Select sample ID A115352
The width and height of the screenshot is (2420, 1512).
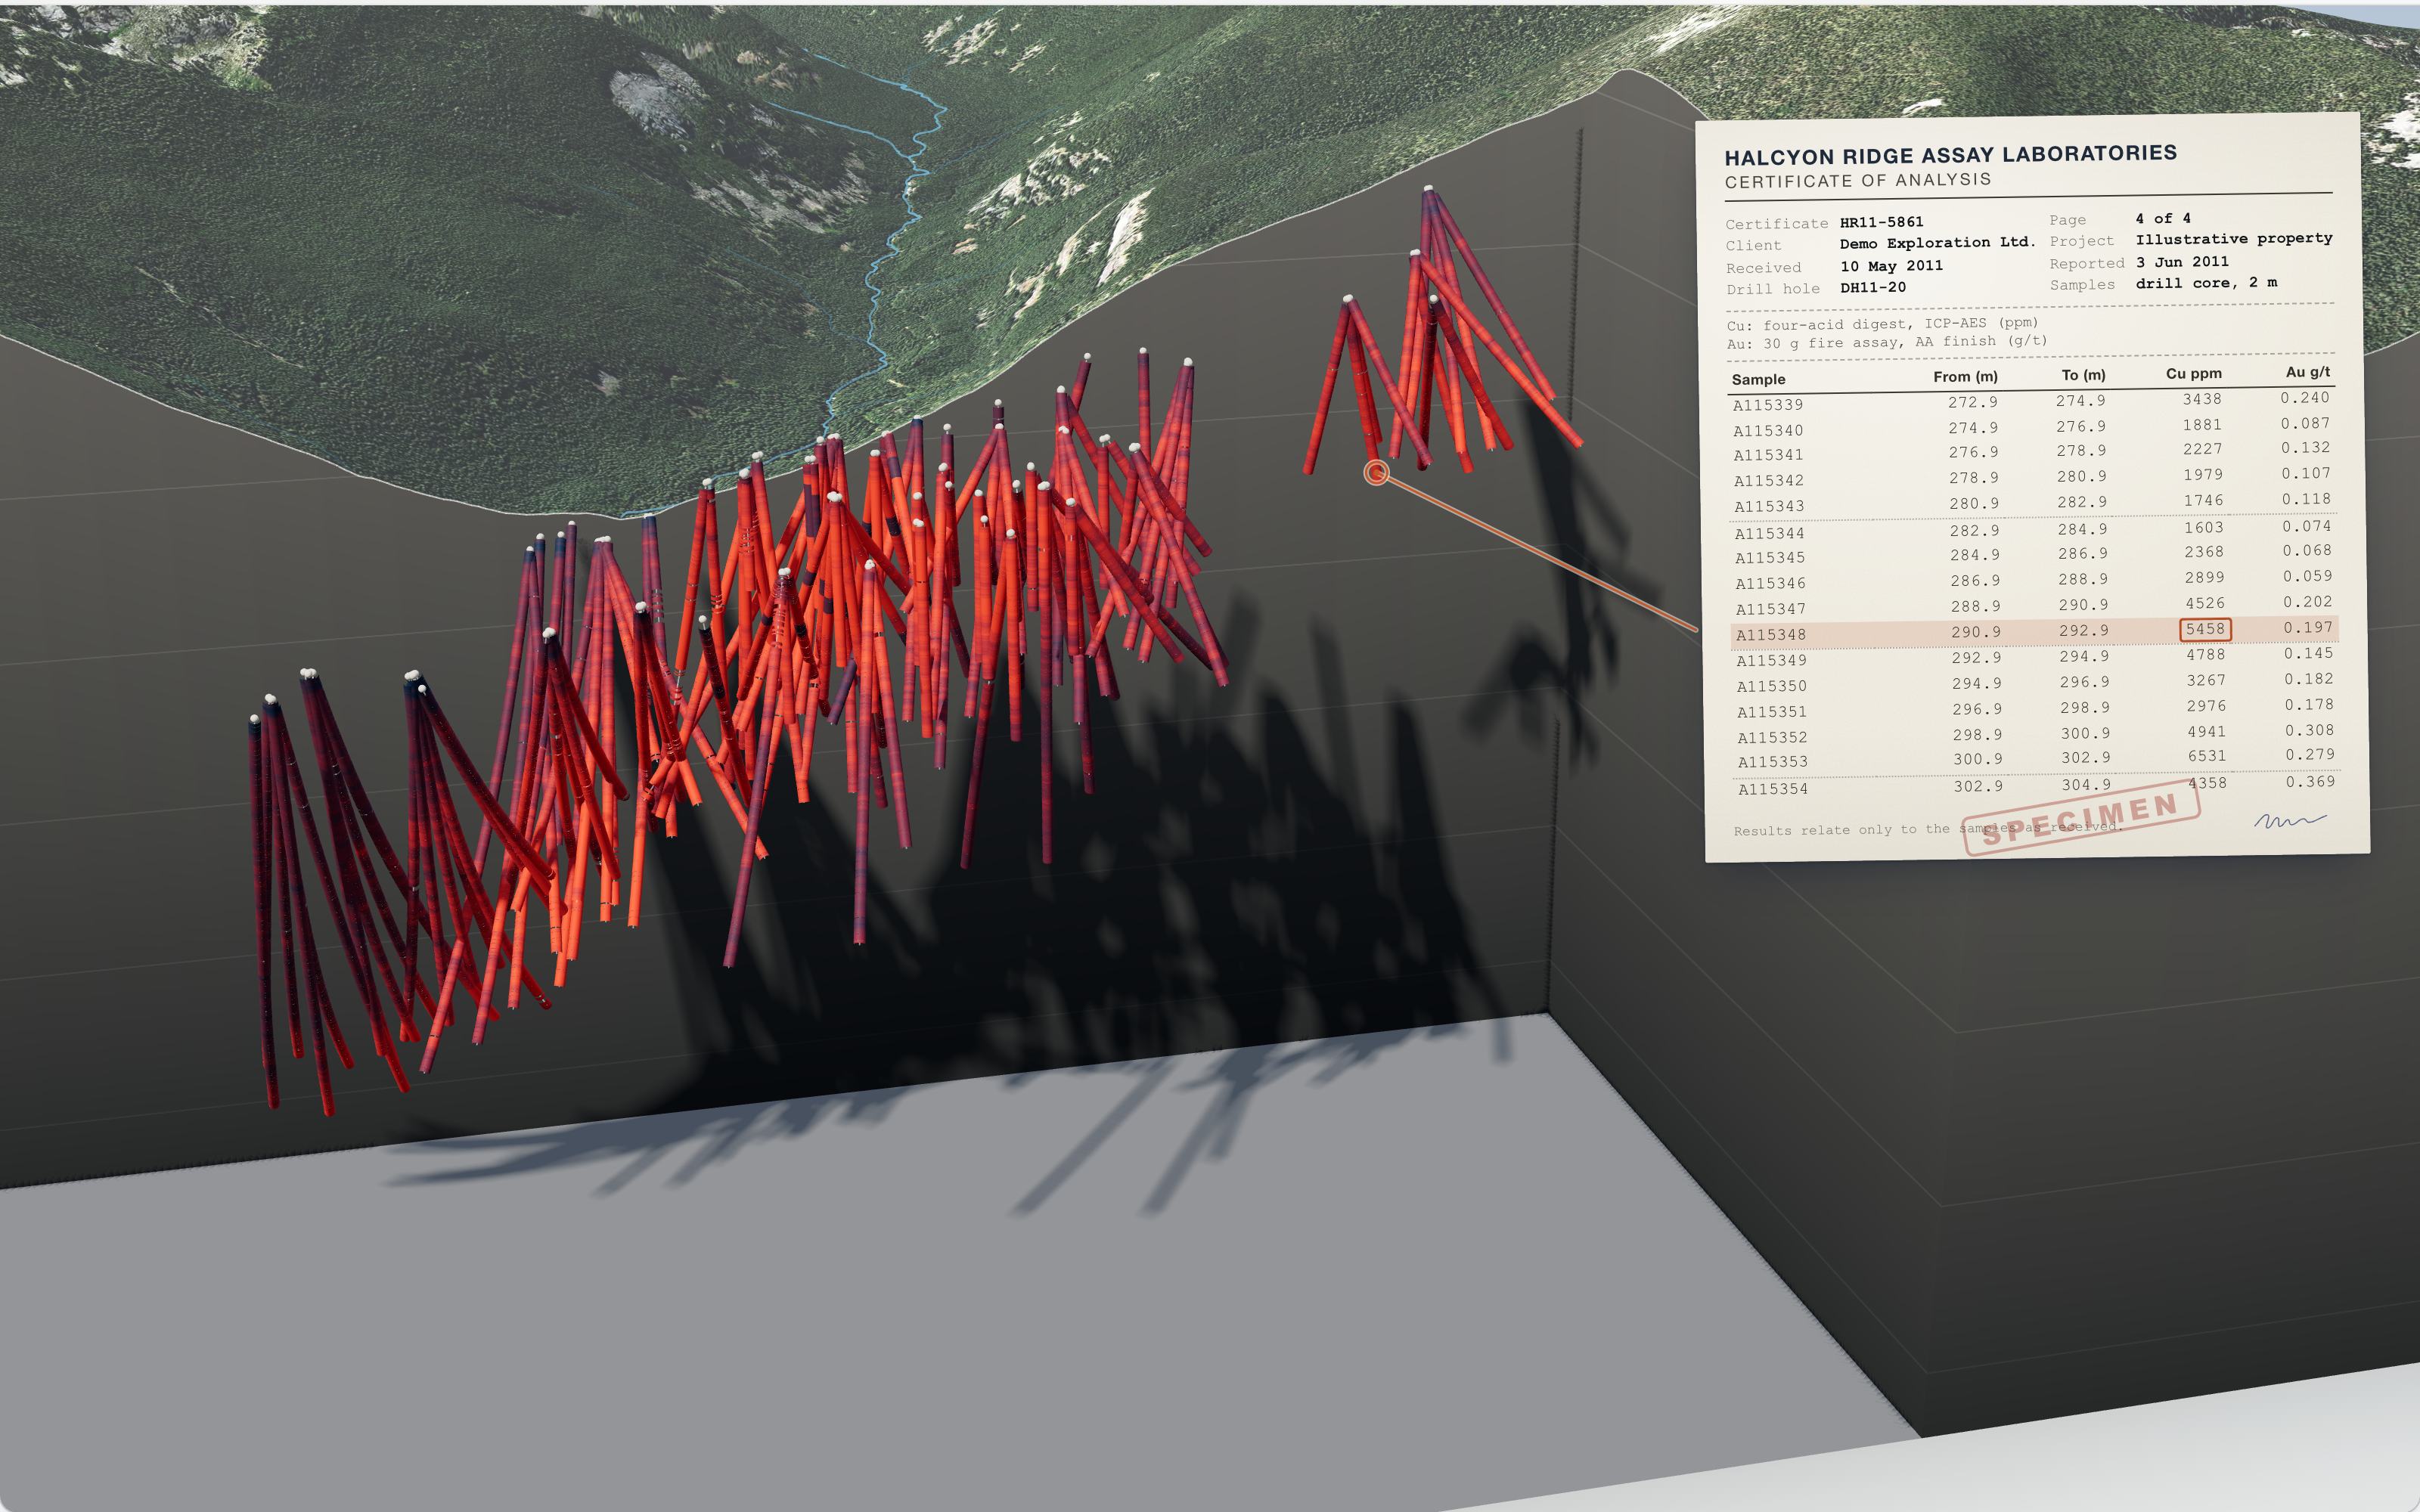pos(1772,738)
